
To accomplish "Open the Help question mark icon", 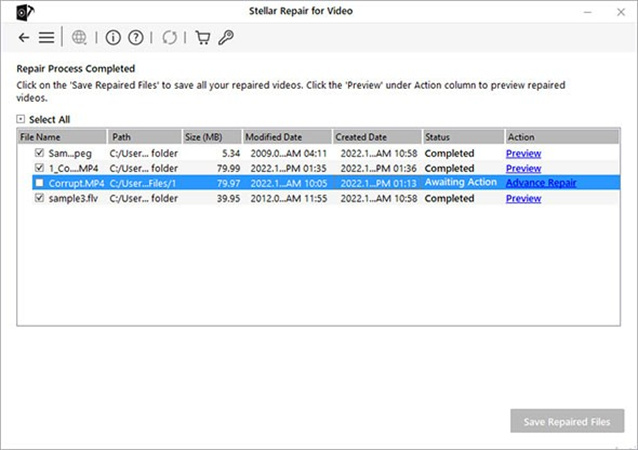I will (x=136, y=38).
